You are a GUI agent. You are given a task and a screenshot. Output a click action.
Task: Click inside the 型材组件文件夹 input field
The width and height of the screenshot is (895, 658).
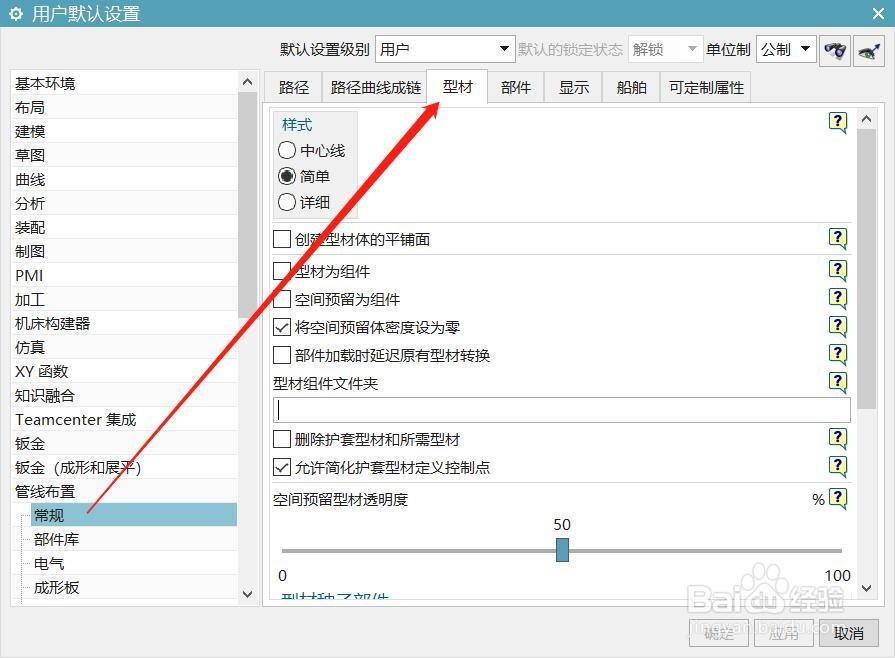coord(560,408)
